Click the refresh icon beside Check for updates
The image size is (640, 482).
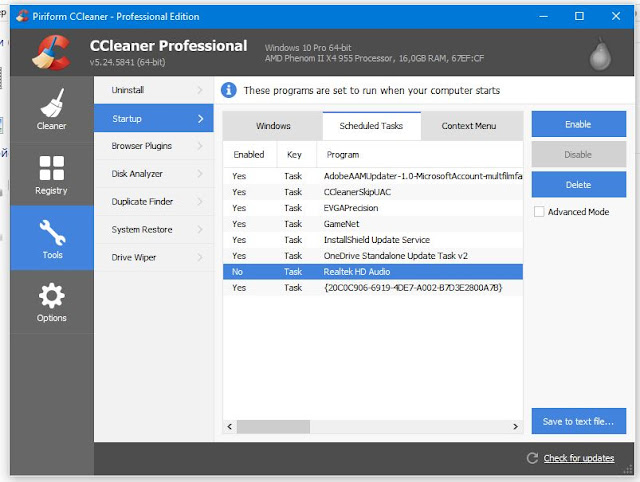click(x=532, y=458)
